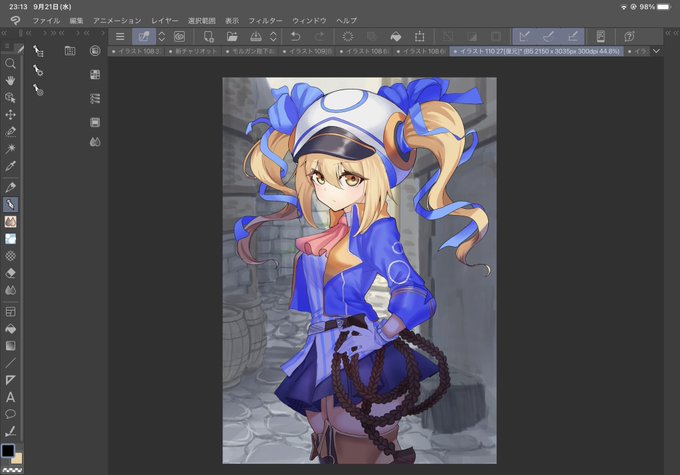
Task: Click the highlighted pen nib tool
Action: (x=10, y=204)
